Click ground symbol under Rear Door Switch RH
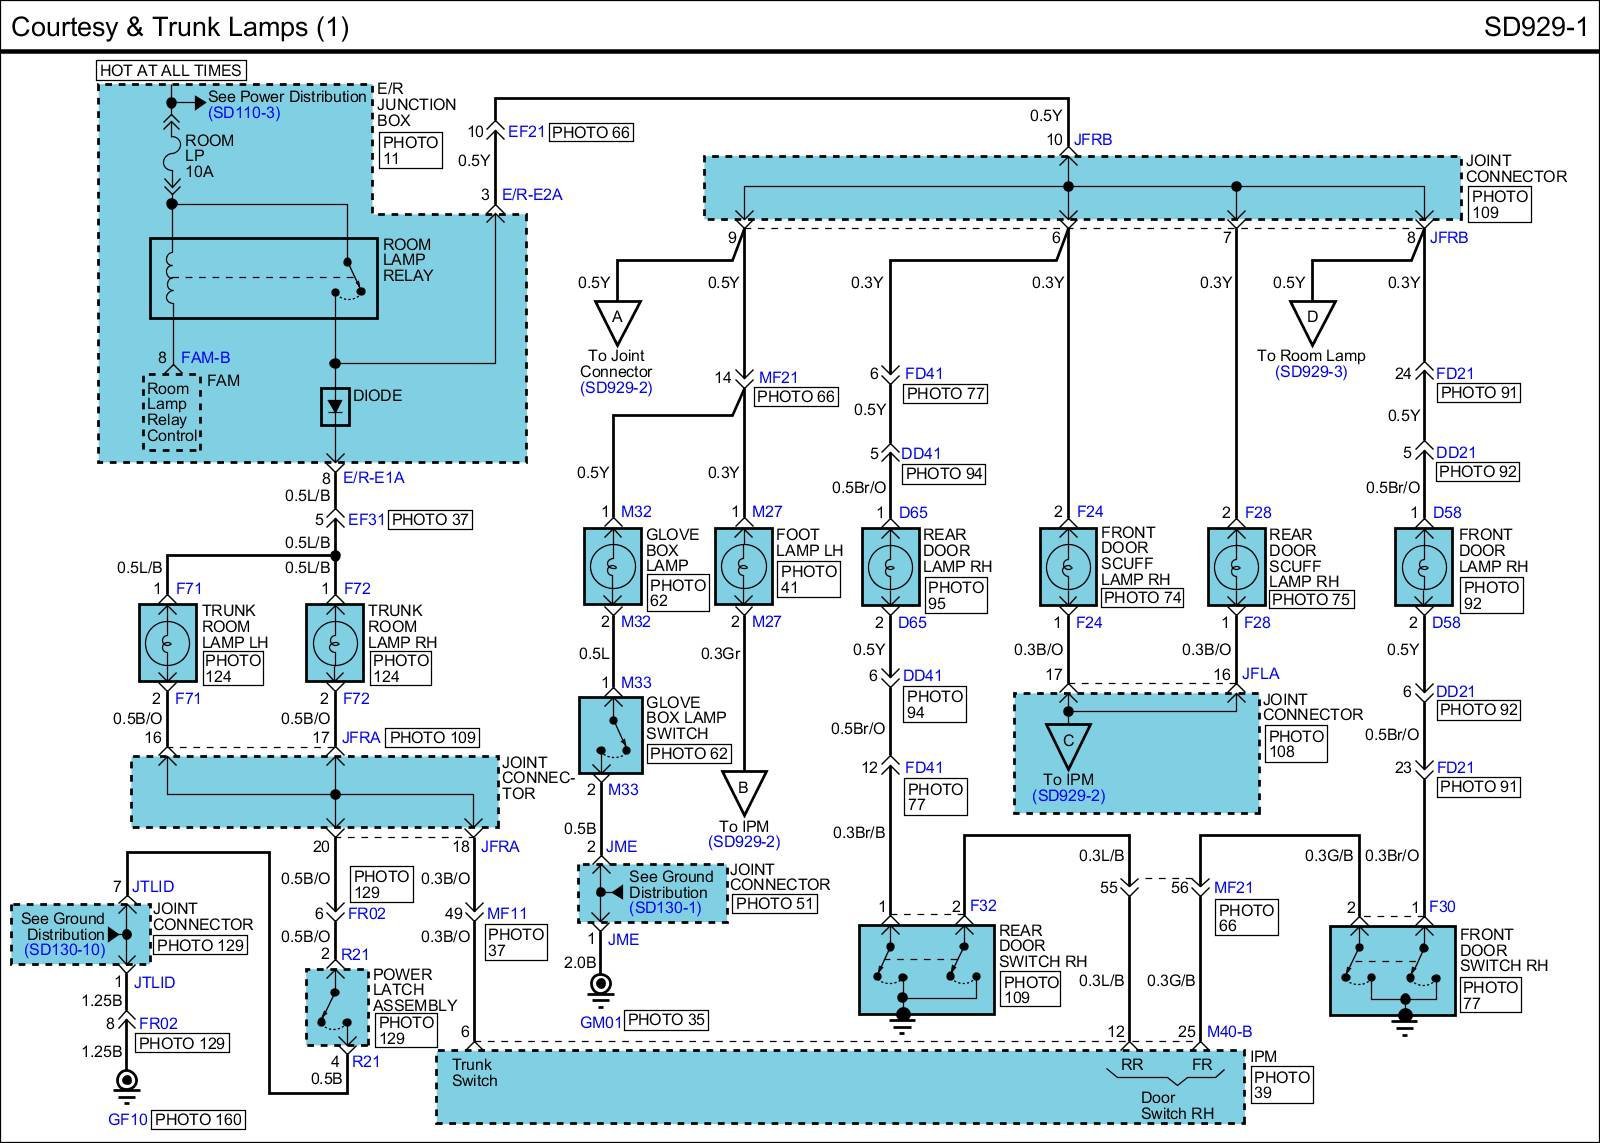1600x1143 pixels. click(903, 1019)
